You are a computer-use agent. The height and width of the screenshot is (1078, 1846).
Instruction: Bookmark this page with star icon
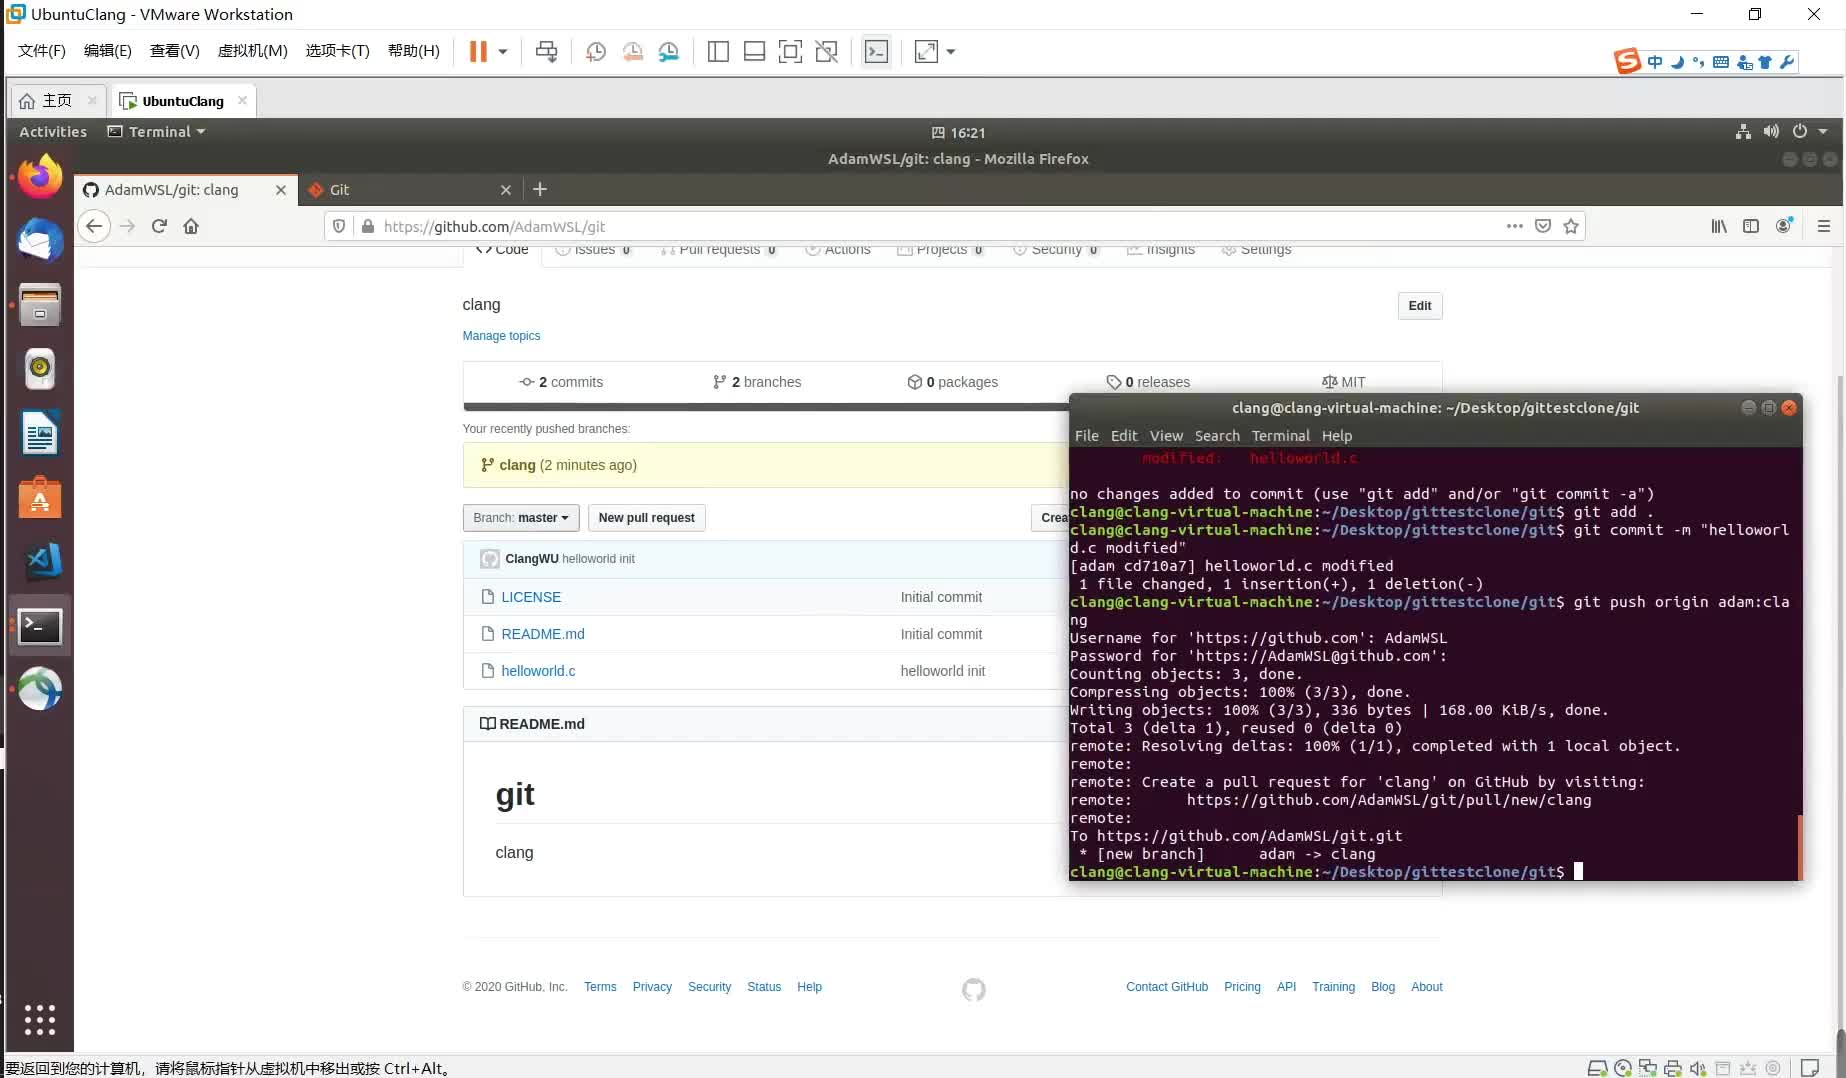tap(1571, 226)
